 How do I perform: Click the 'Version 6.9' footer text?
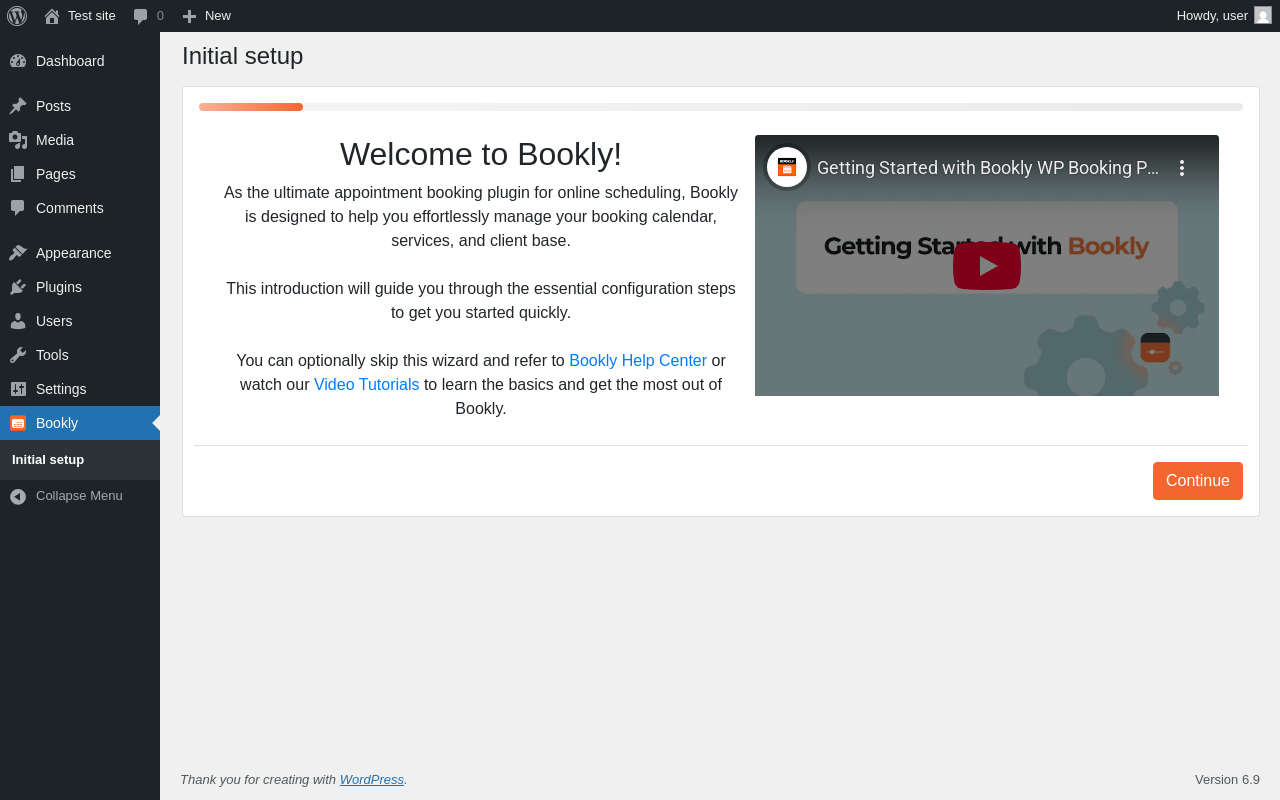(x=1227, y=779)
